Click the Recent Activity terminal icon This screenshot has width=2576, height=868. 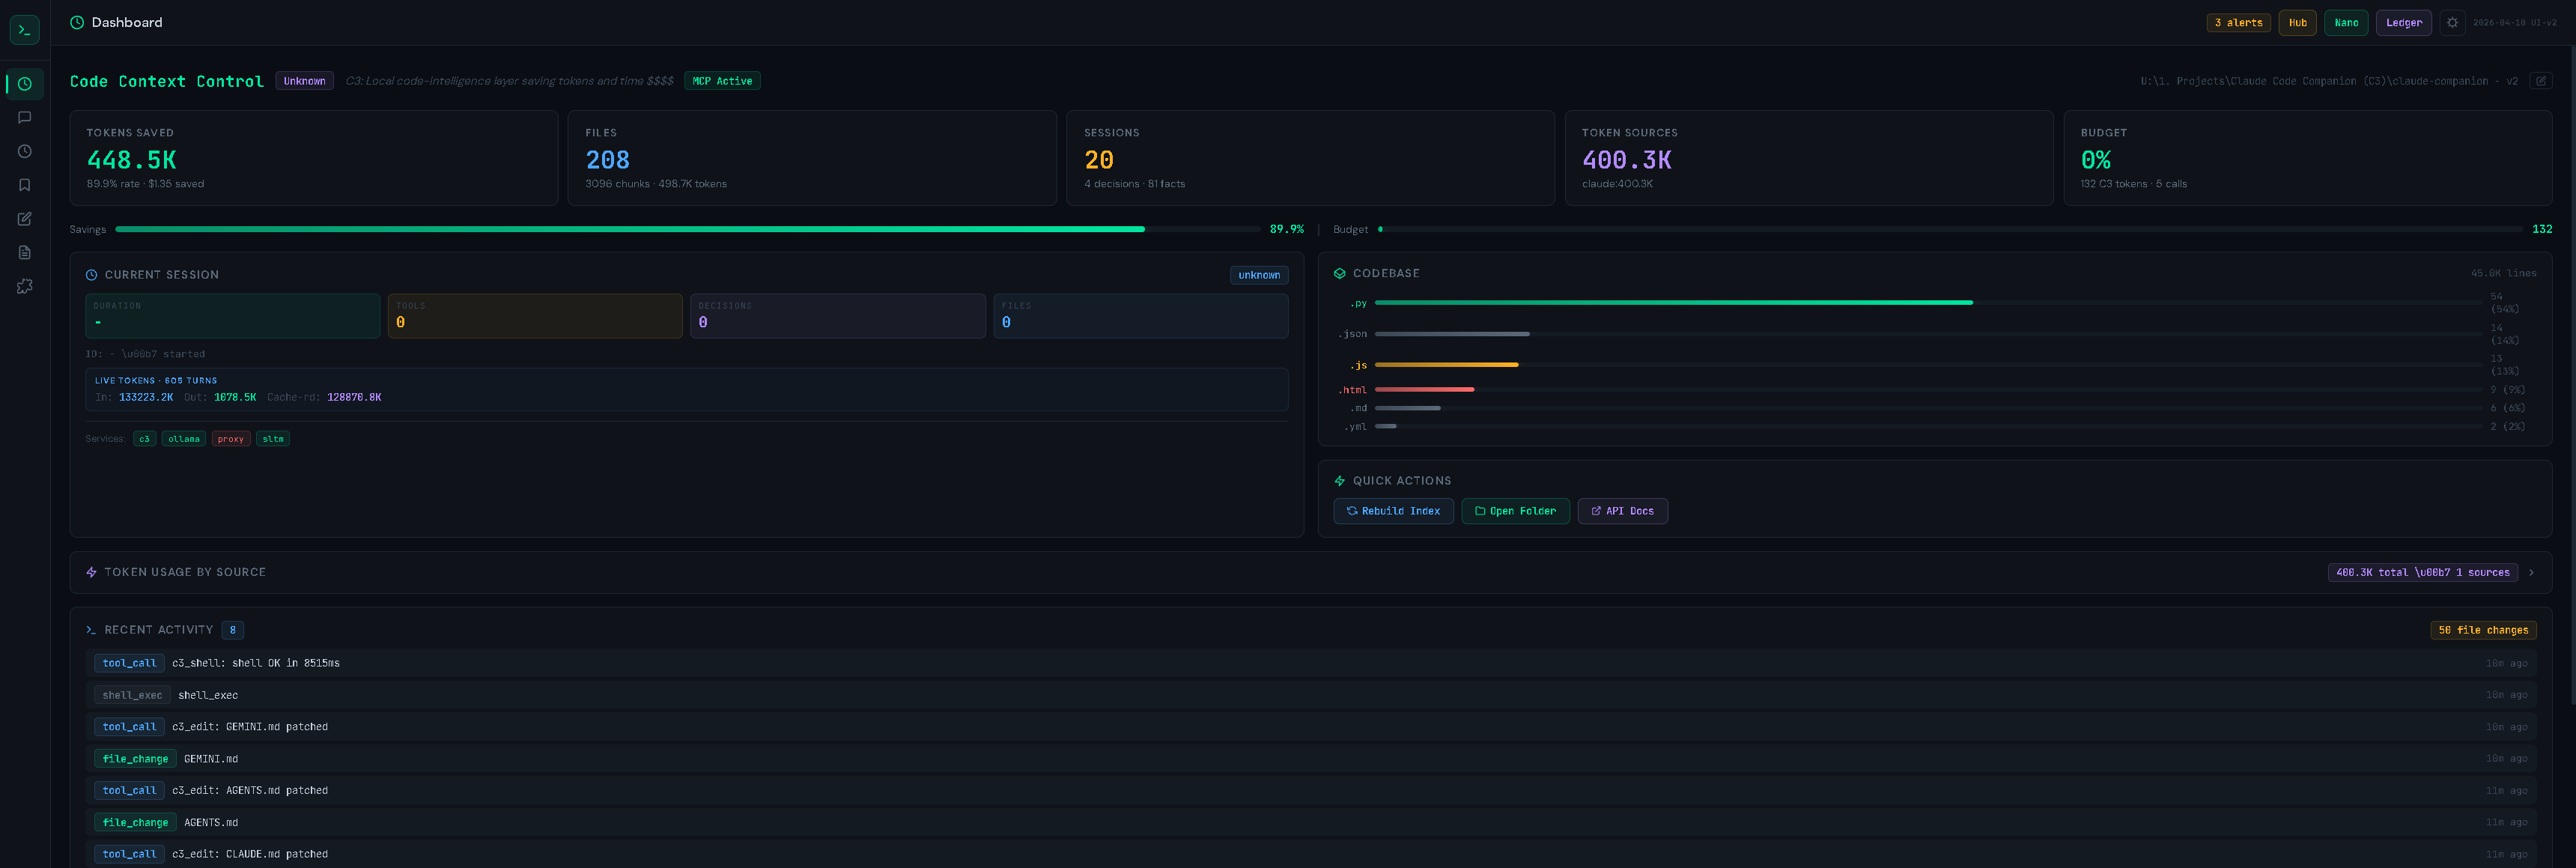(x=91, y=630)
